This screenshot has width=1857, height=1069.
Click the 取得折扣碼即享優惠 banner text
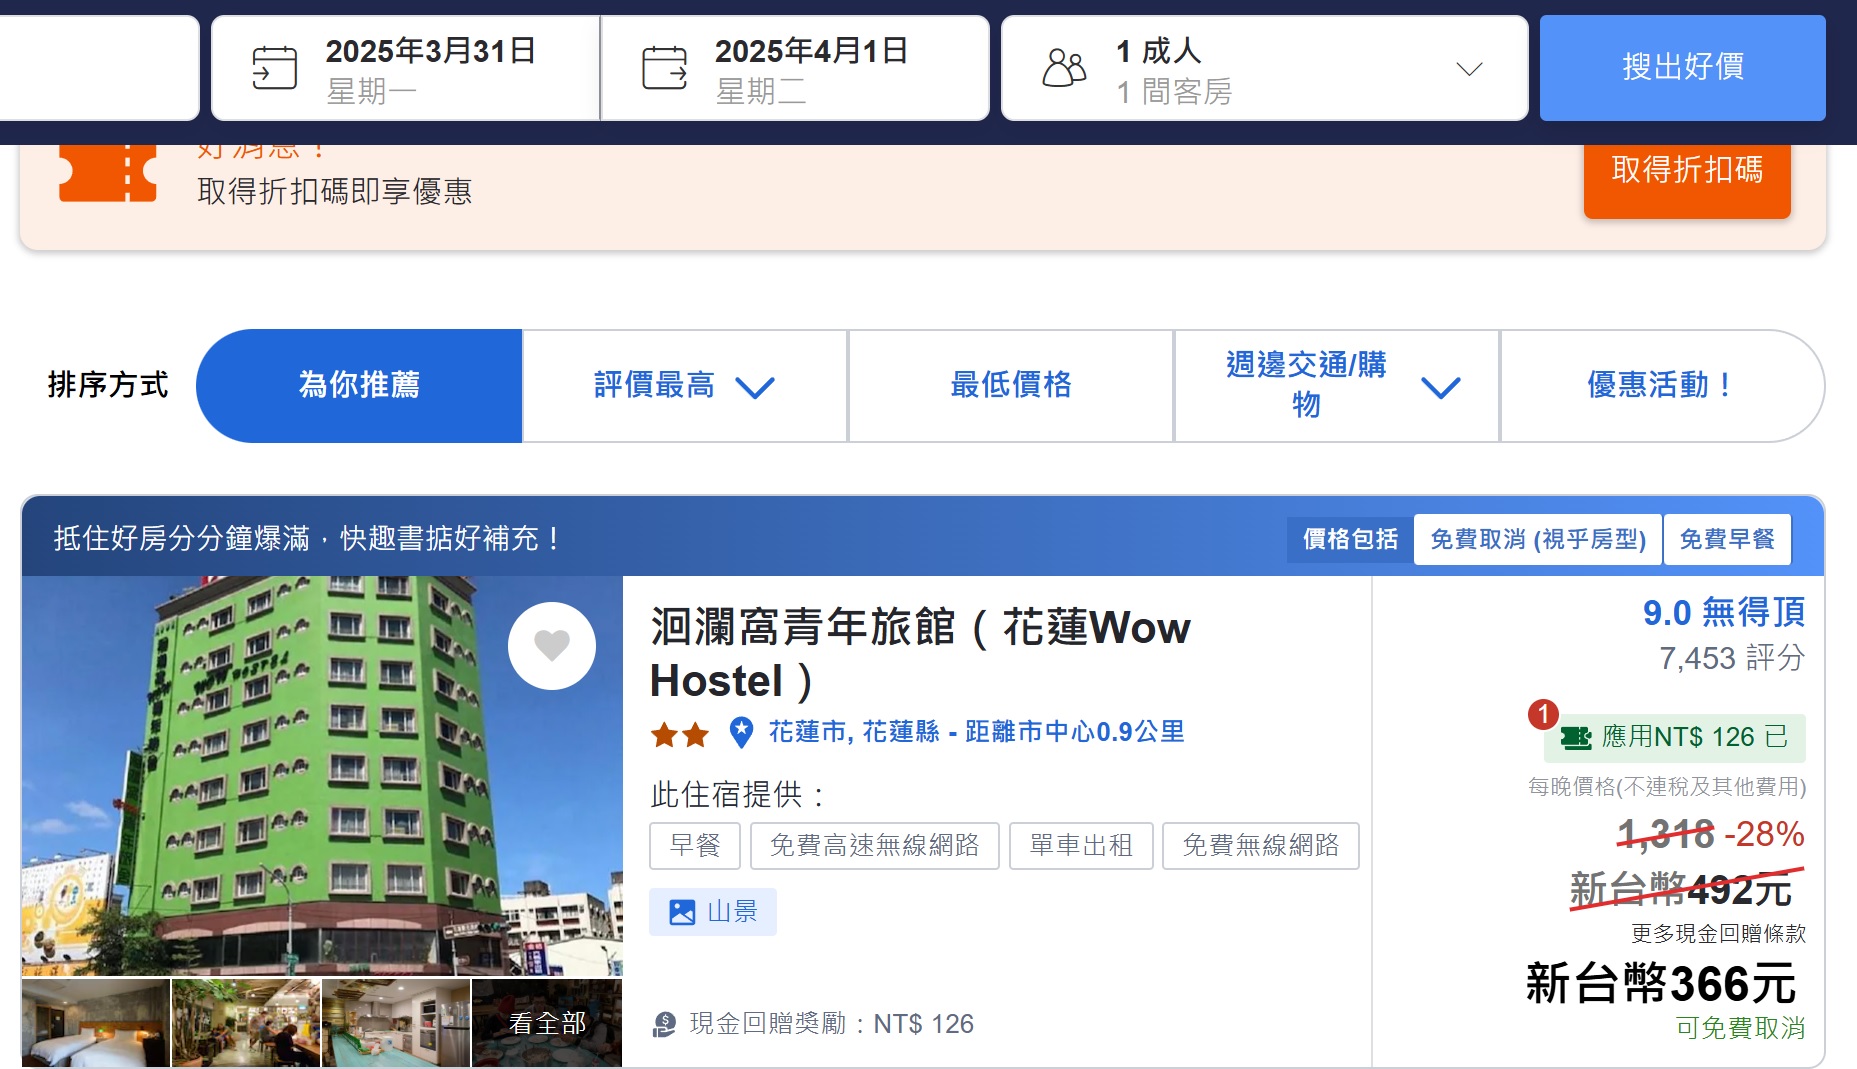(x=334, y=191)
